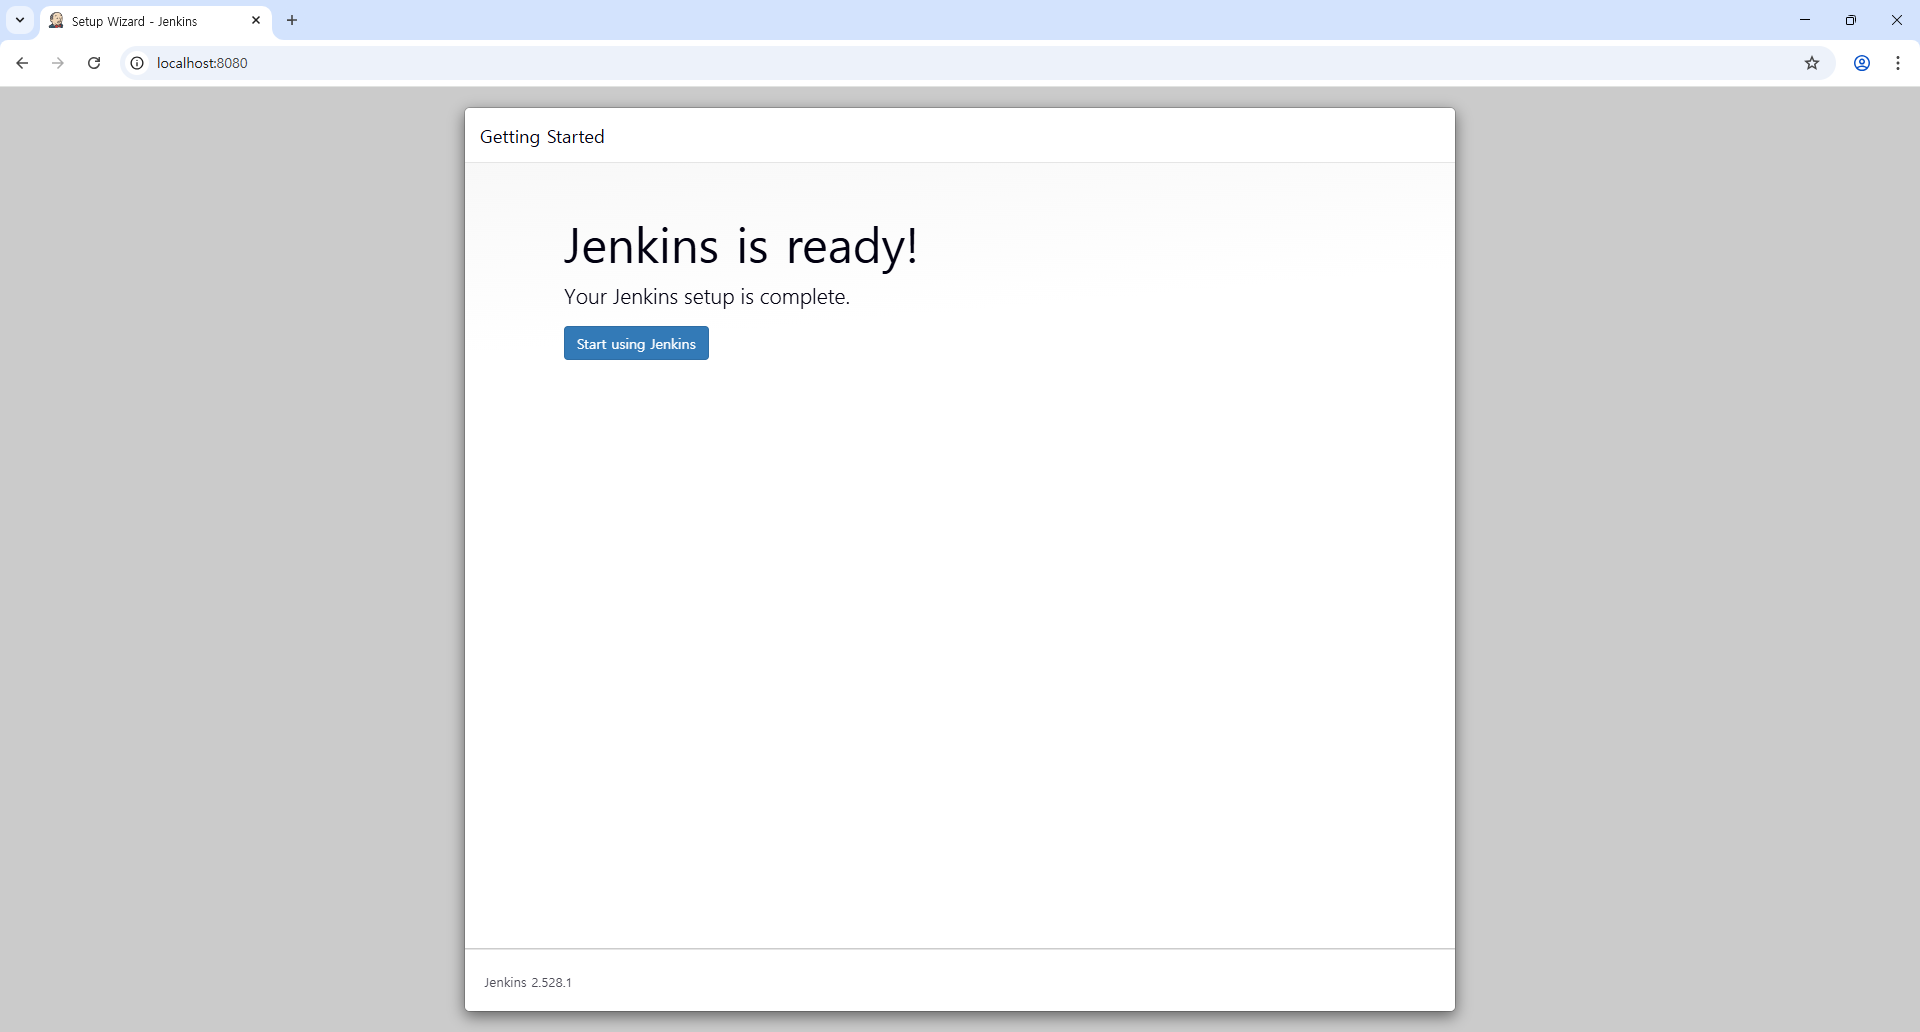
Task: Restore down the Chrome window
Action: coord(1851,20)
